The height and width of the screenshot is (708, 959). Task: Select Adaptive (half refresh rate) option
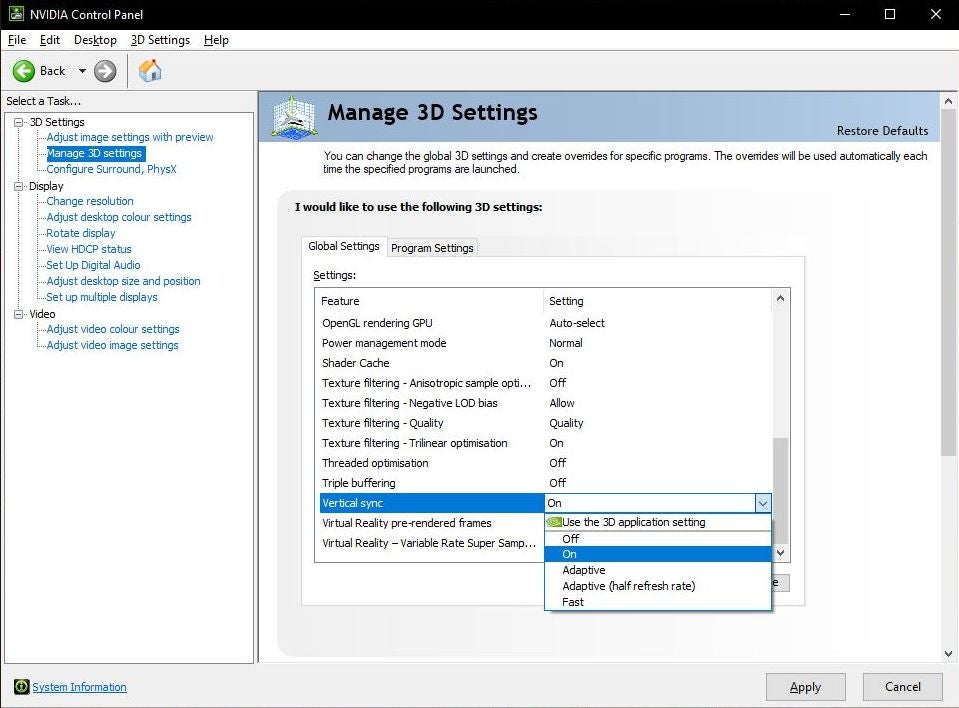tap(628, 586)
